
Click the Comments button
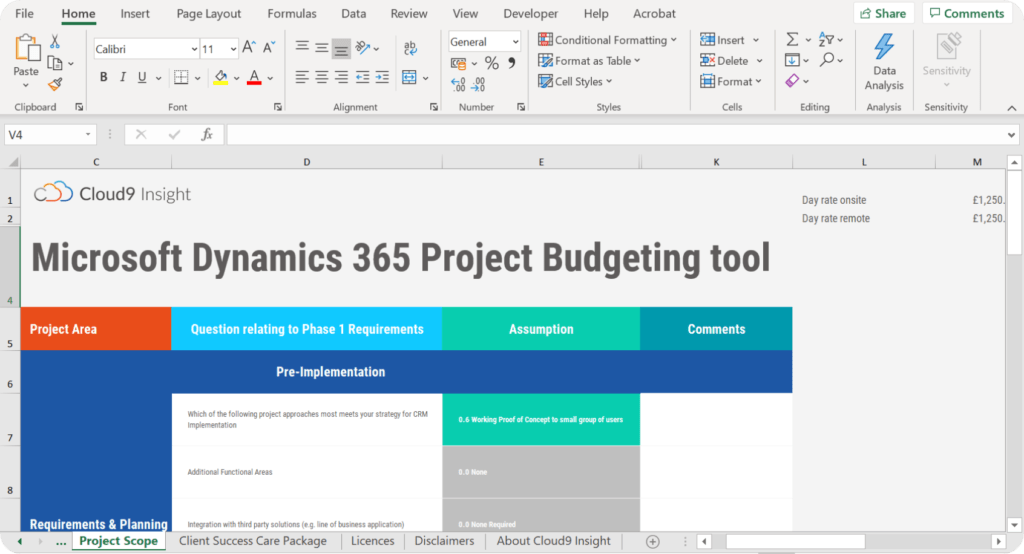pyautogui.click(x=967, y=14)
